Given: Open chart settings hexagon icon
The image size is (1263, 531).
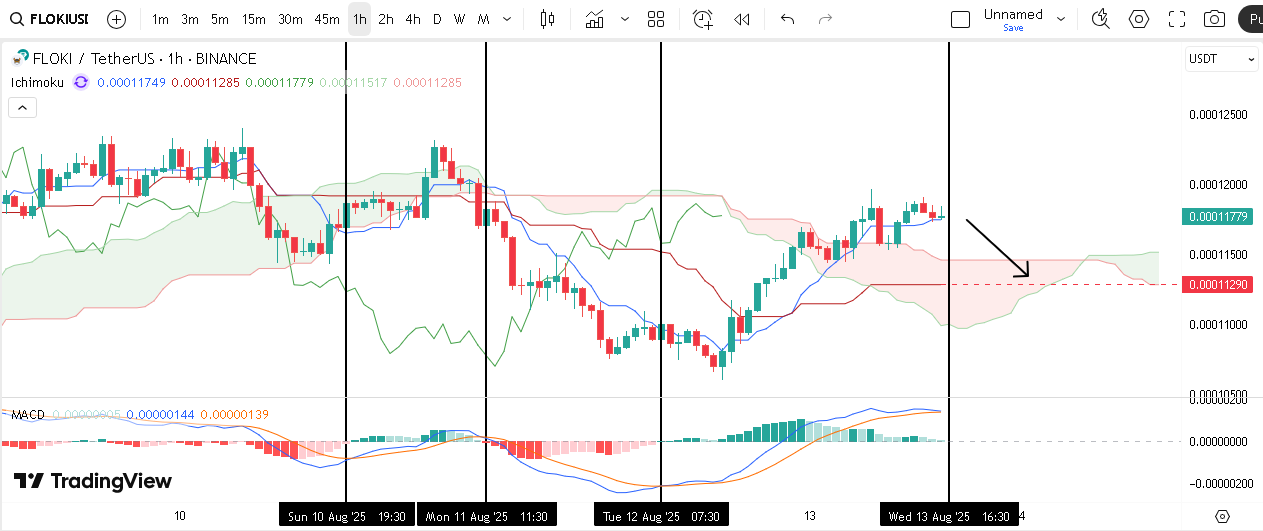Looking at the screenshot, I should pyautogui.click(x=1138, y=19).
